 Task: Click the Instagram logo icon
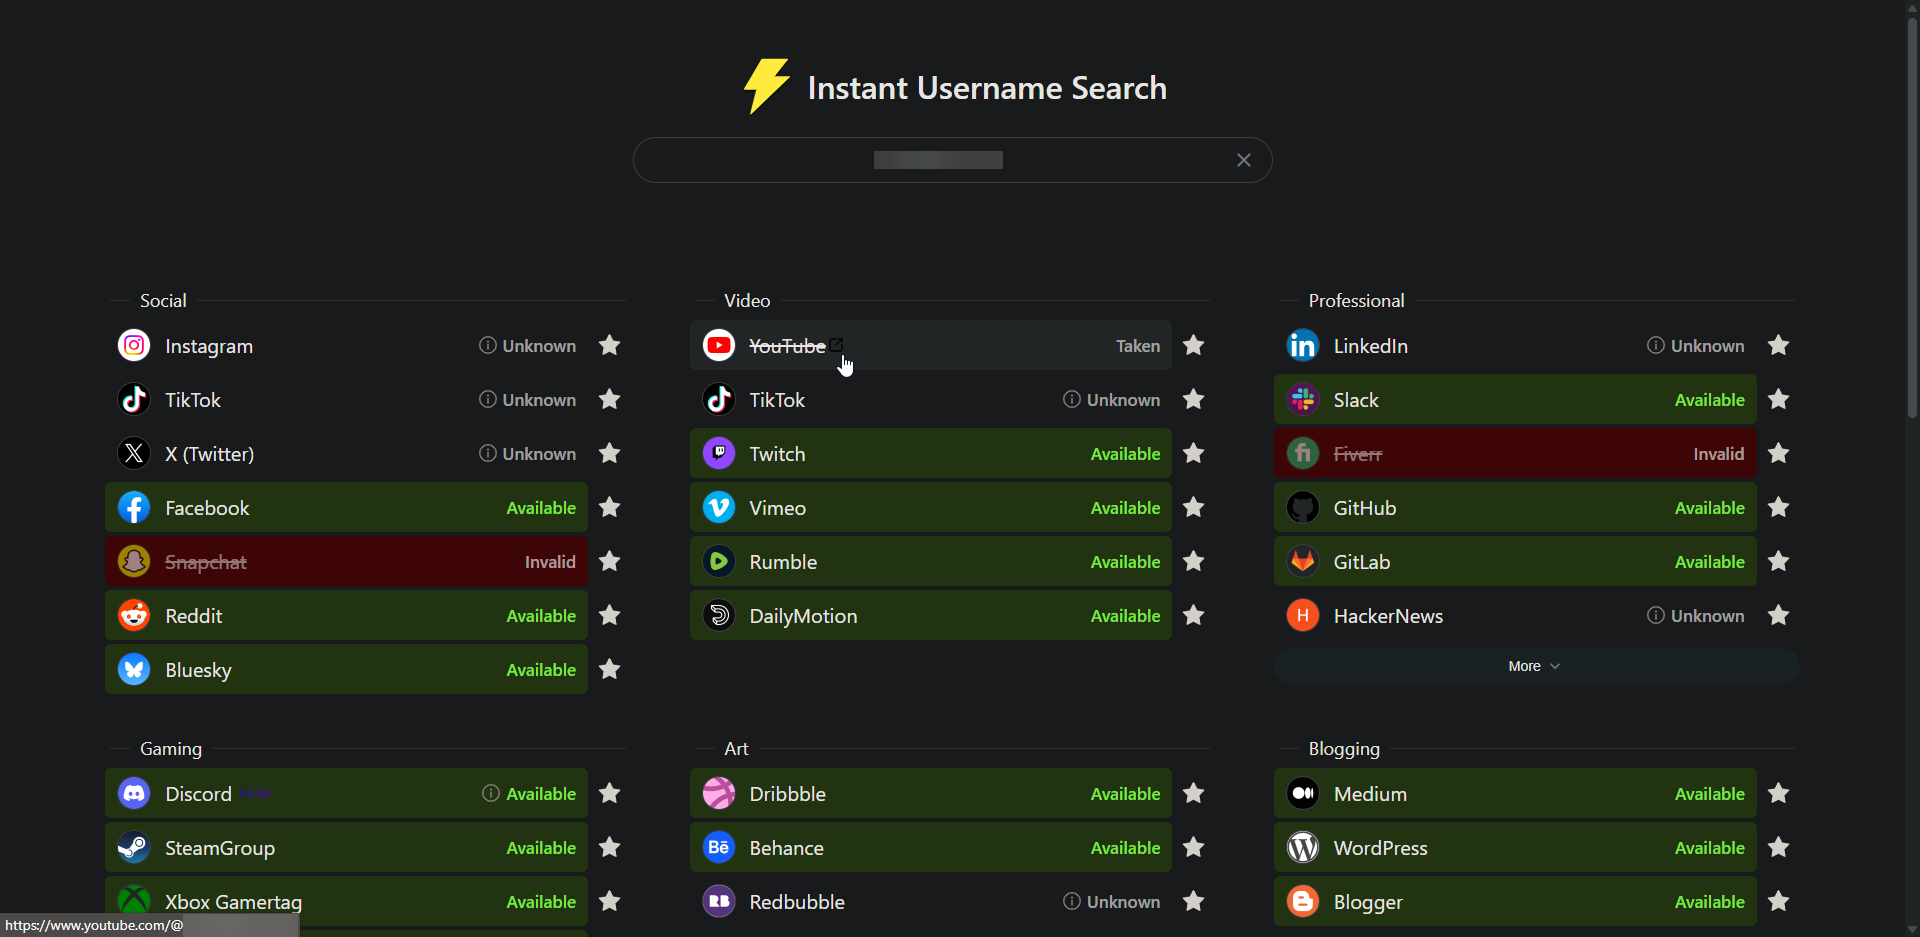point(134,346)
